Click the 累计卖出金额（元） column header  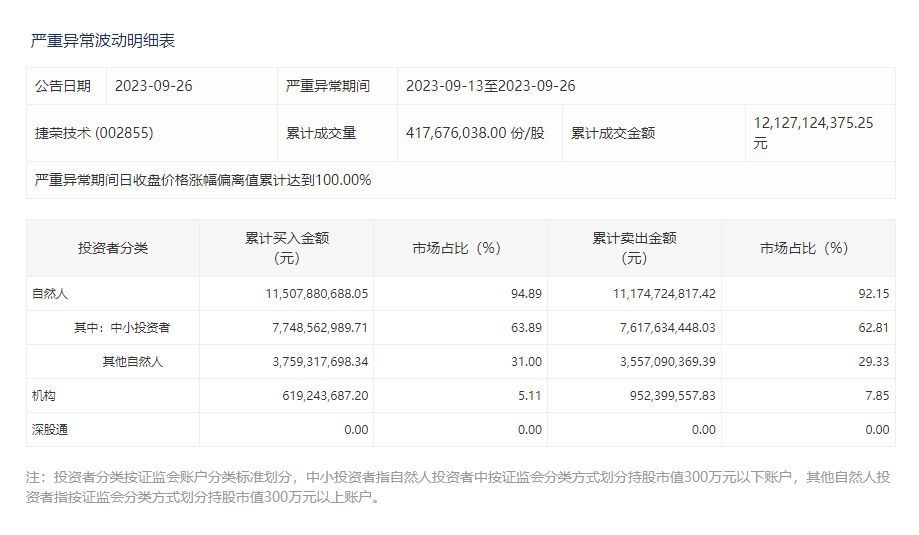click(633, 248)
